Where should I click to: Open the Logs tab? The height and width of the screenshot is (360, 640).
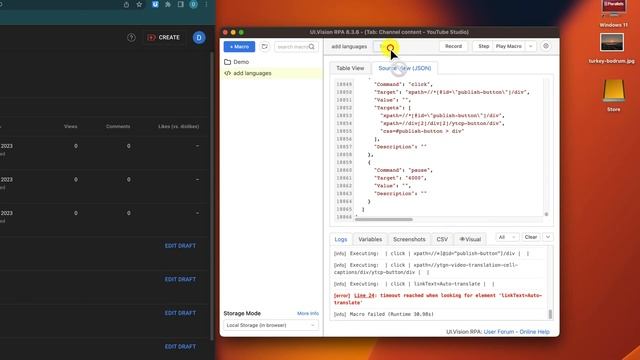[x=341, y=239]
